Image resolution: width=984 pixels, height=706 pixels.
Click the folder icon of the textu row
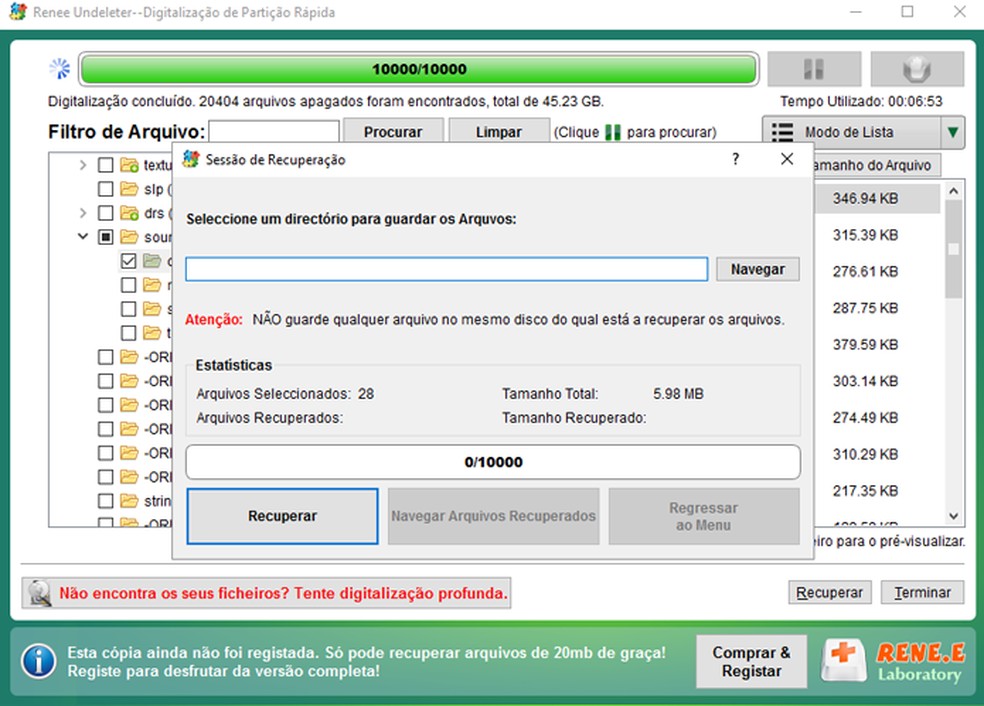tap(129, 165)
